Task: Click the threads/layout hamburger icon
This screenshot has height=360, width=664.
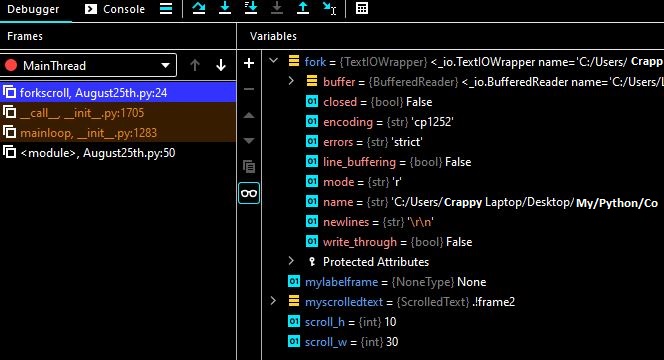Action: pos(166,9)
